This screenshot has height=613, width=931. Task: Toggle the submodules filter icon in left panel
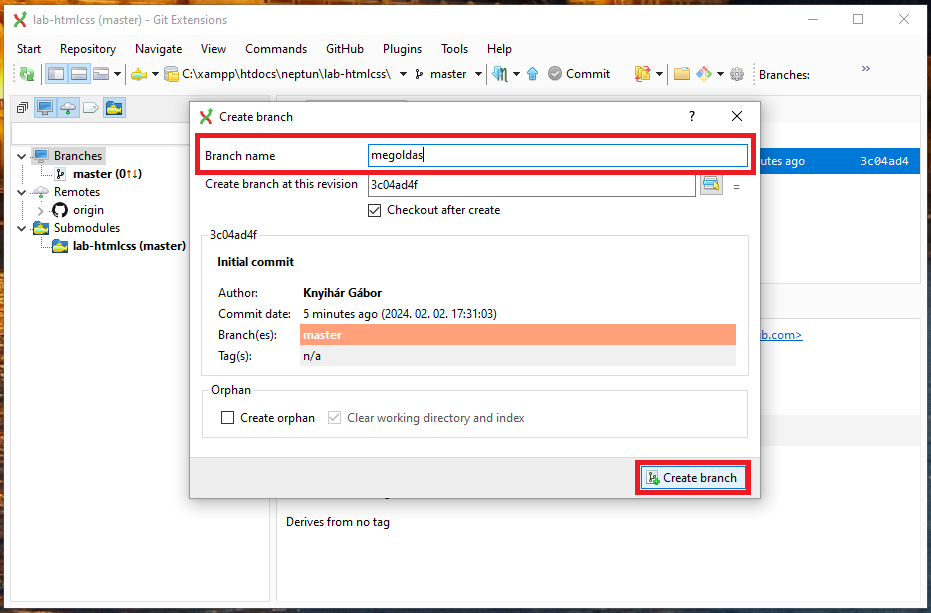point(114,108)
